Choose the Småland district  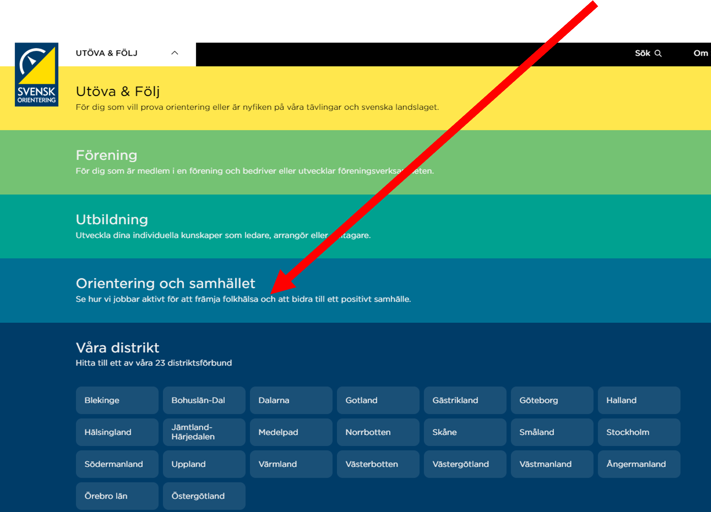click(x=552, y=432)
